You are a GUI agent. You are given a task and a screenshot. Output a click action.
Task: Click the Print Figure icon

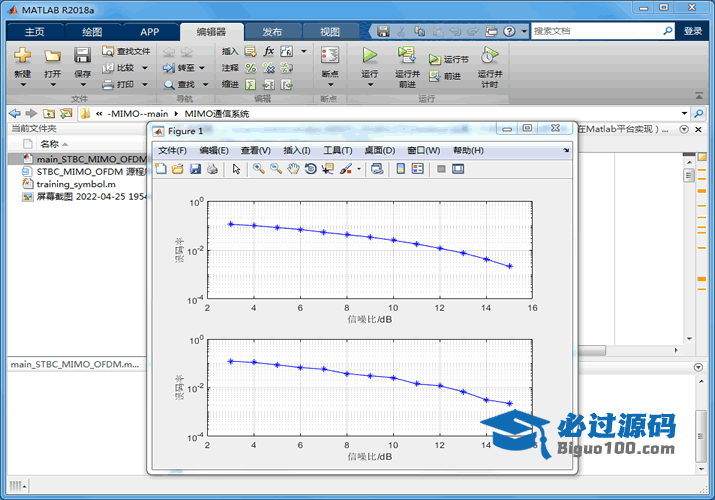coord(212,169)
